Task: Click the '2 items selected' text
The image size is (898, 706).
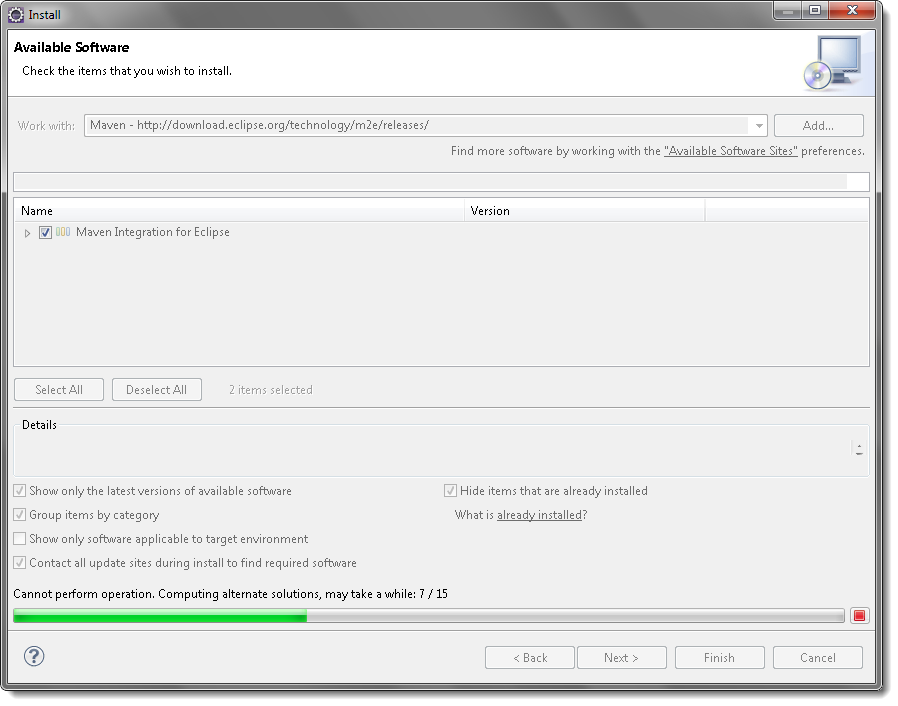Action: tap(271, 390)
